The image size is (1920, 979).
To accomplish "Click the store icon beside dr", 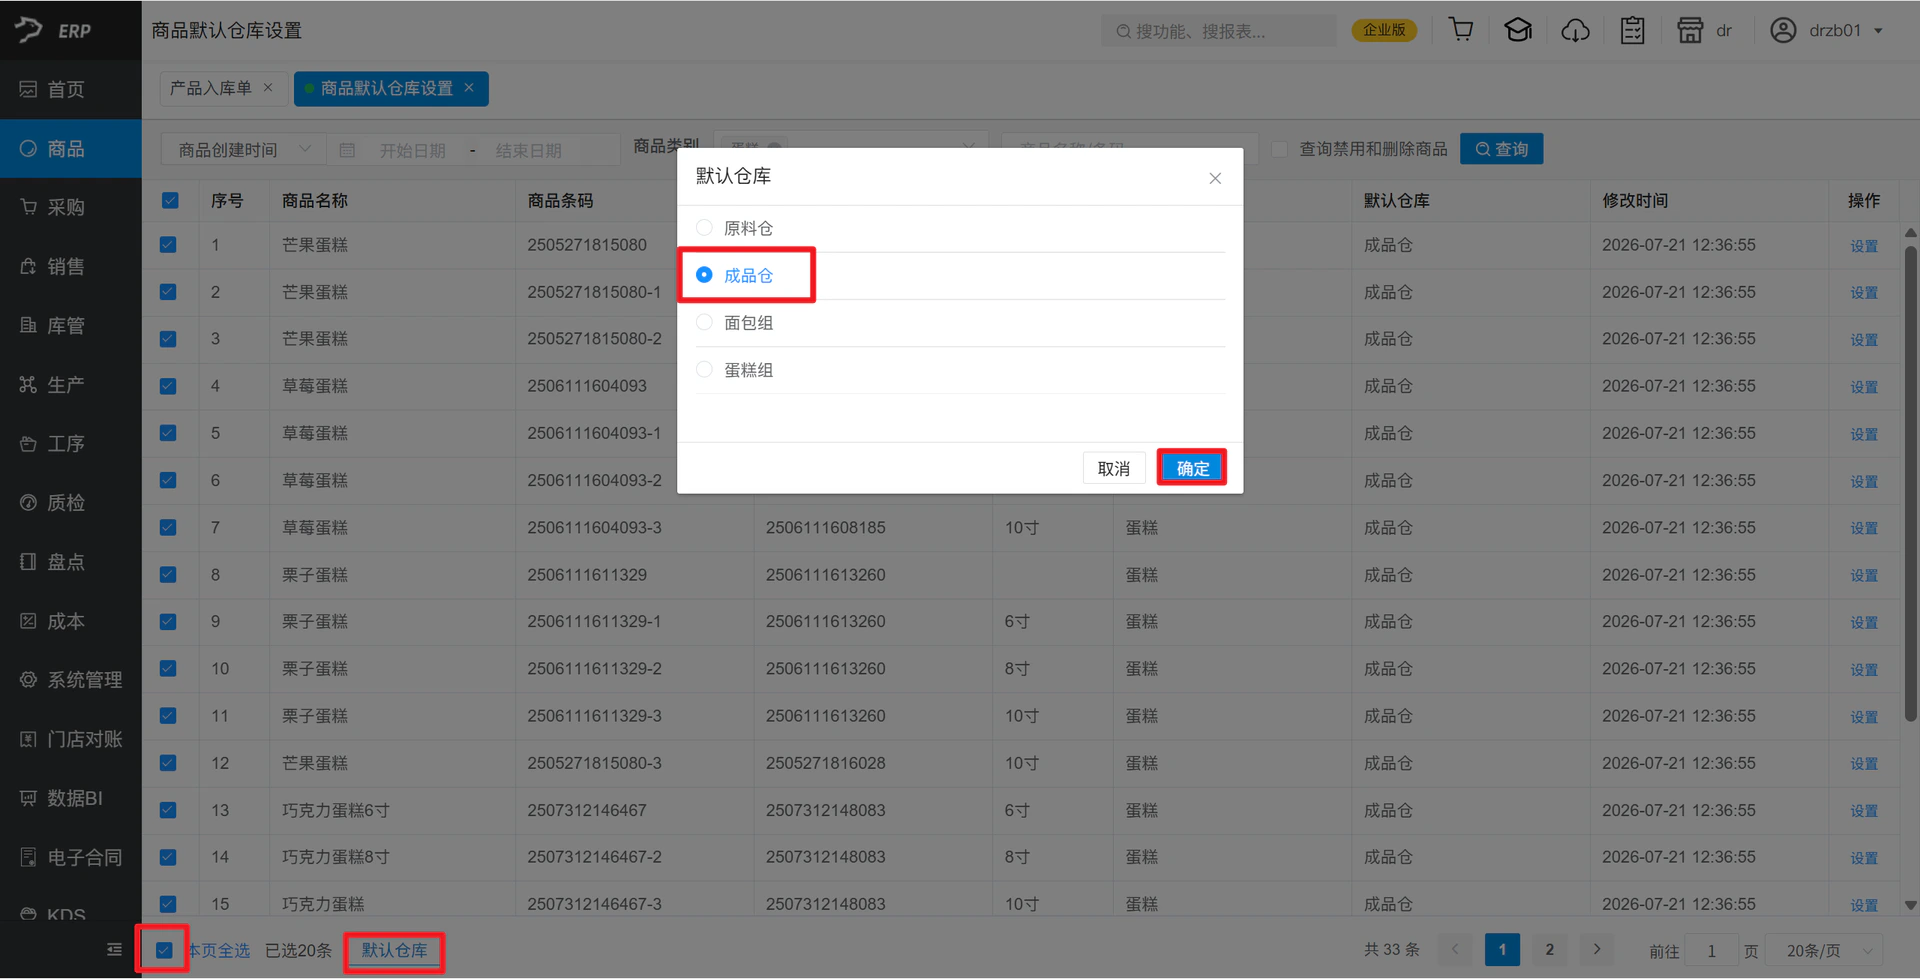I will tap(1690, 30).
